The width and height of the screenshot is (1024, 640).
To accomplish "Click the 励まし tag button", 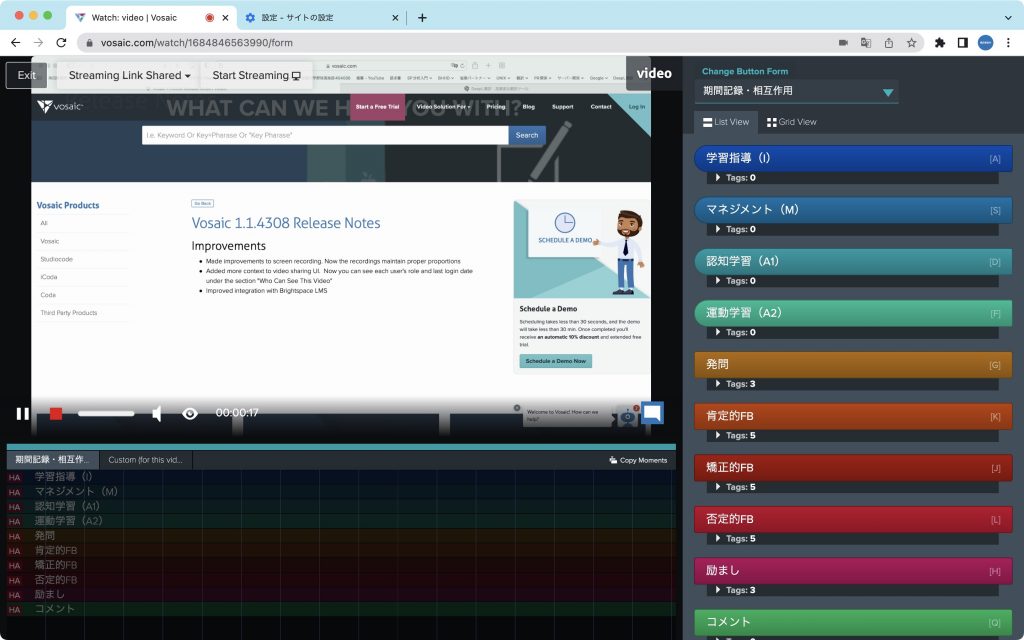I will [853, 571].
